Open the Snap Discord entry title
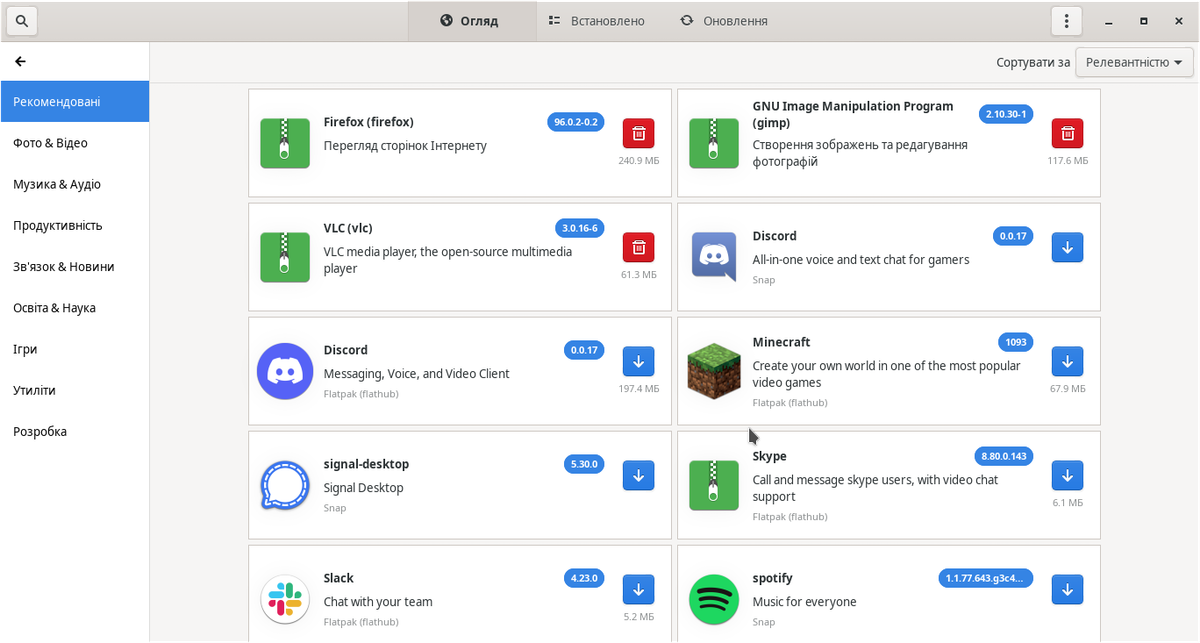The height and width of the screenshot is (643, 1200). (x=774, y=236)
